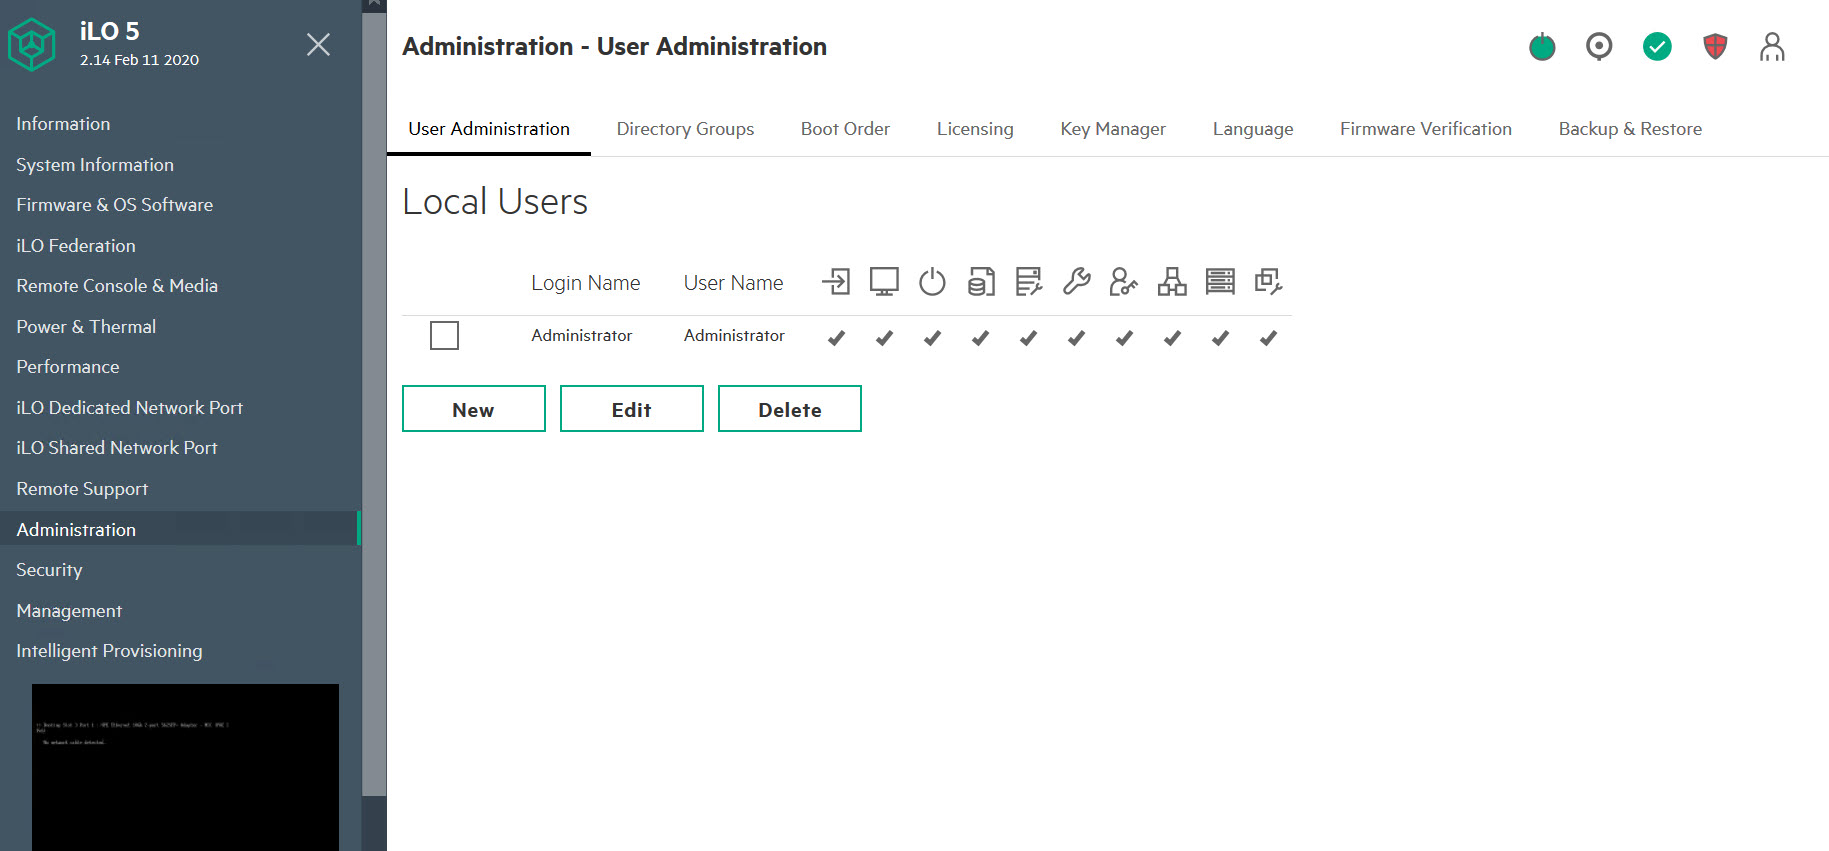Click the Login privilege column icon
Viewport: 1829px width, 851px height.
pos(836,282)
